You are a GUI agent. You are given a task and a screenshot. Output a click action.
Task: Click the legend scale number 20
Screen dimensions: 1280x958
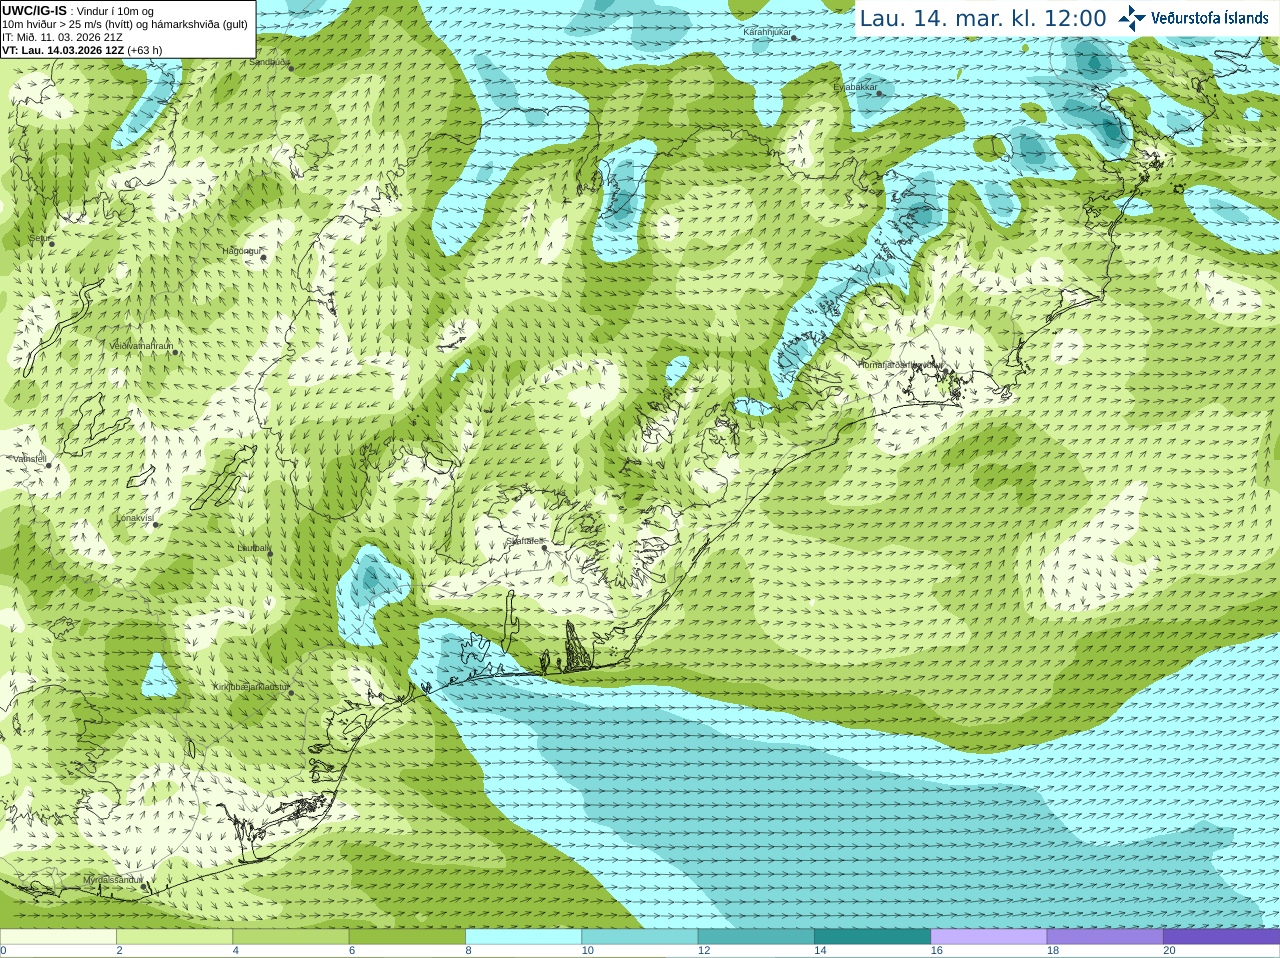coord(1169,951)
